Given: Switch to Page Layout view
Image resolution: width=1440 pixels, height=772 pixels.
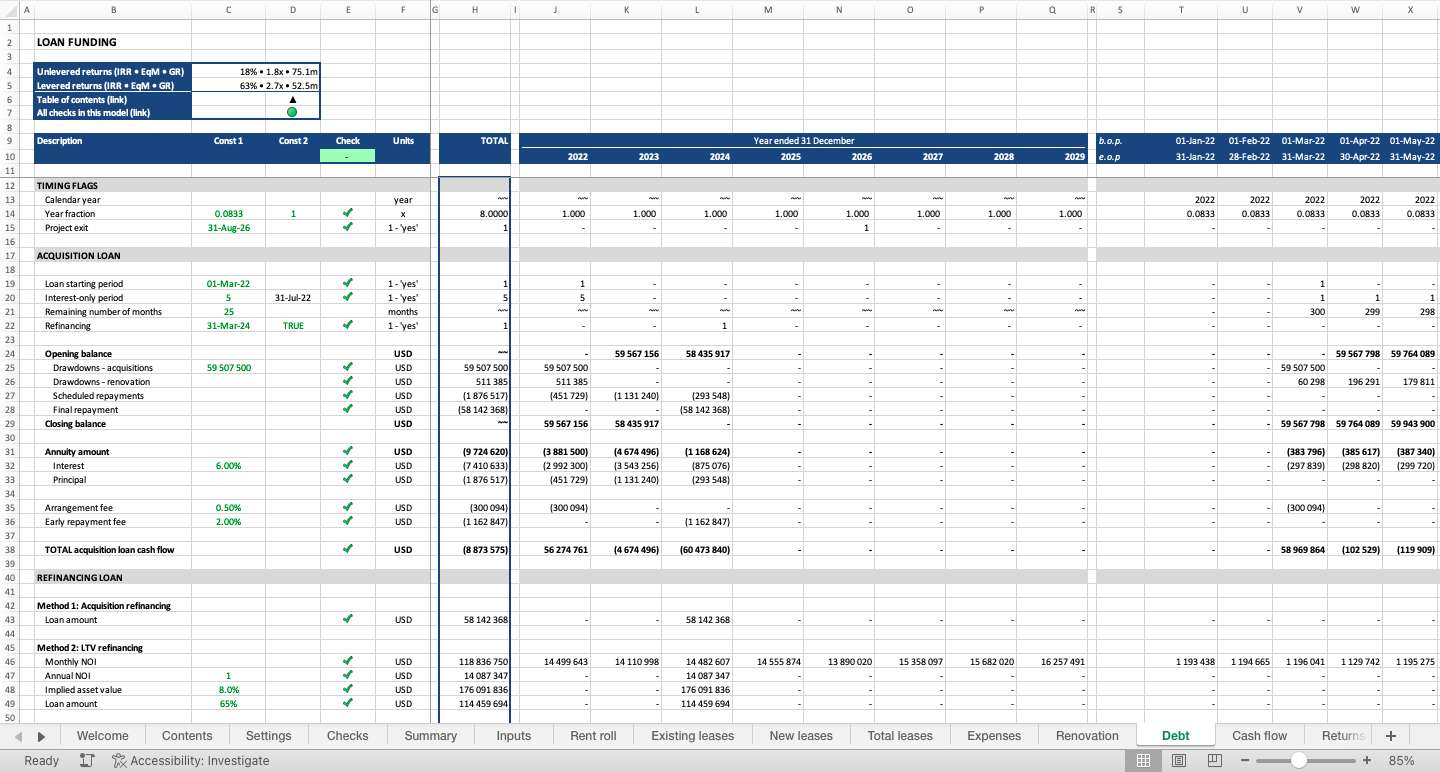Looking at the screenshot, I should click(1179, 761).
